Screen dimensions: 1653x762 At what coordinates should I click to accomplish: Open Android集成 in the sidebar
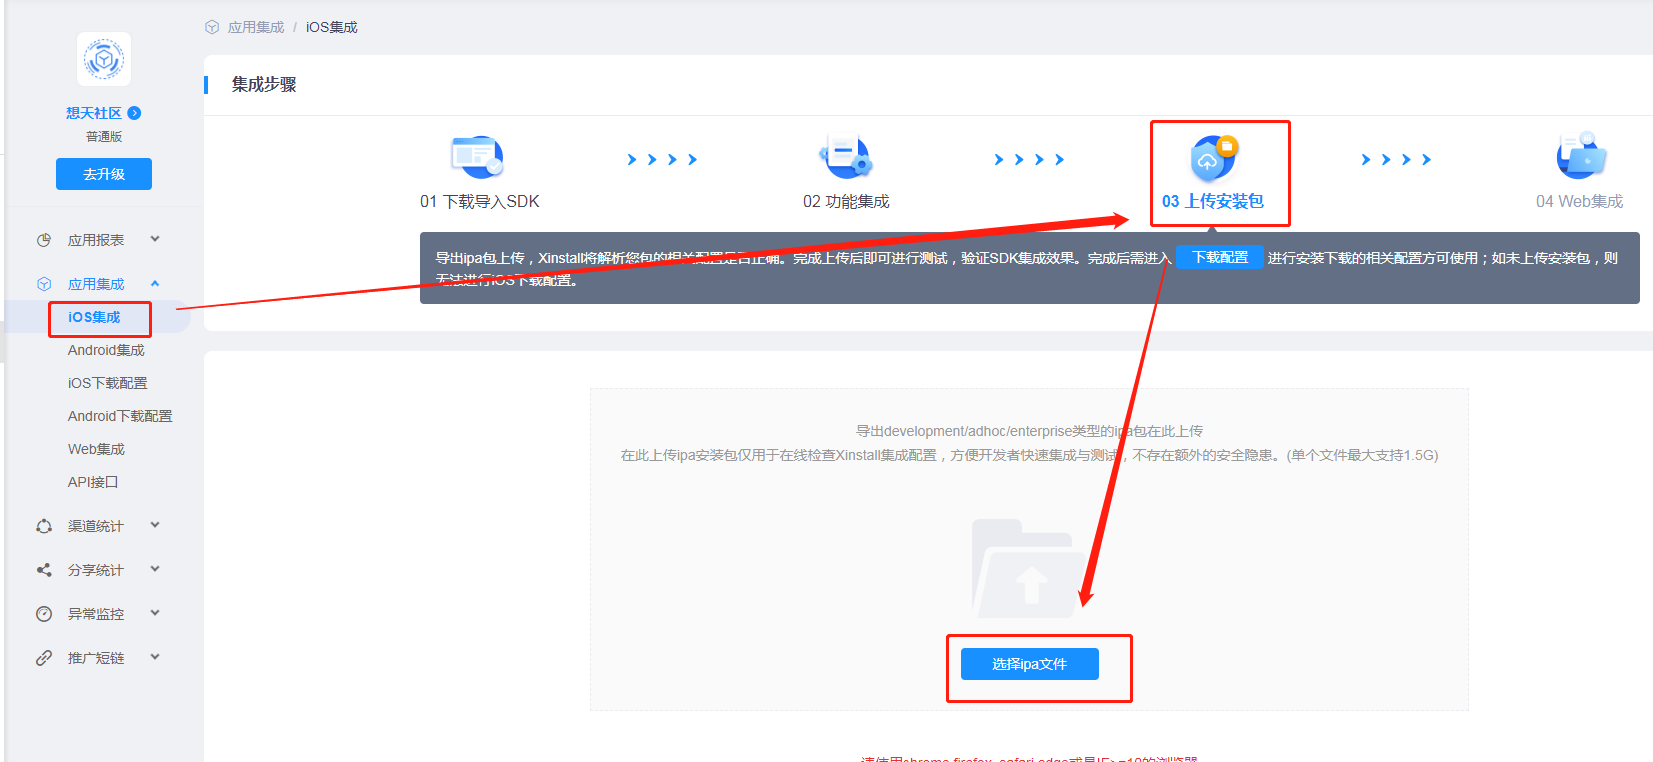pyautogui.click(x=106, y=350)
